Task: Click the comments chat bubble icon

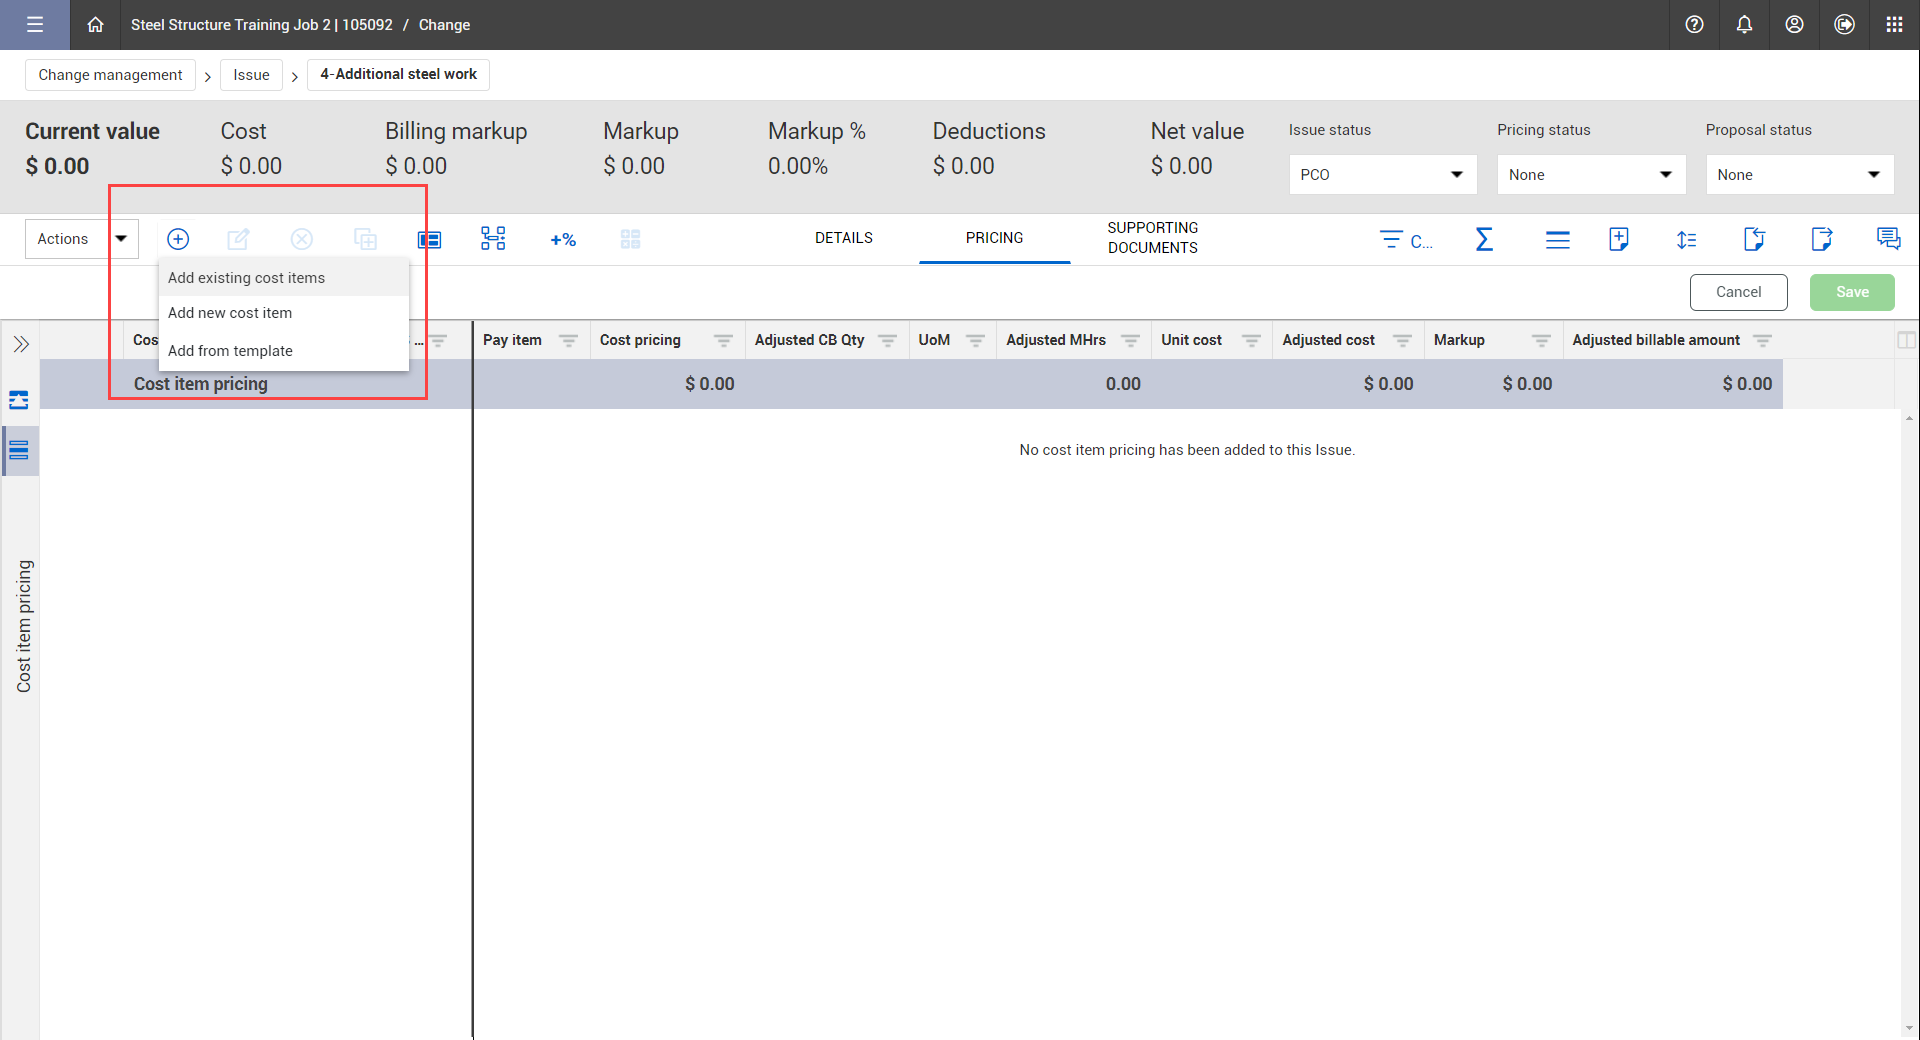Action: [1888, 239]
